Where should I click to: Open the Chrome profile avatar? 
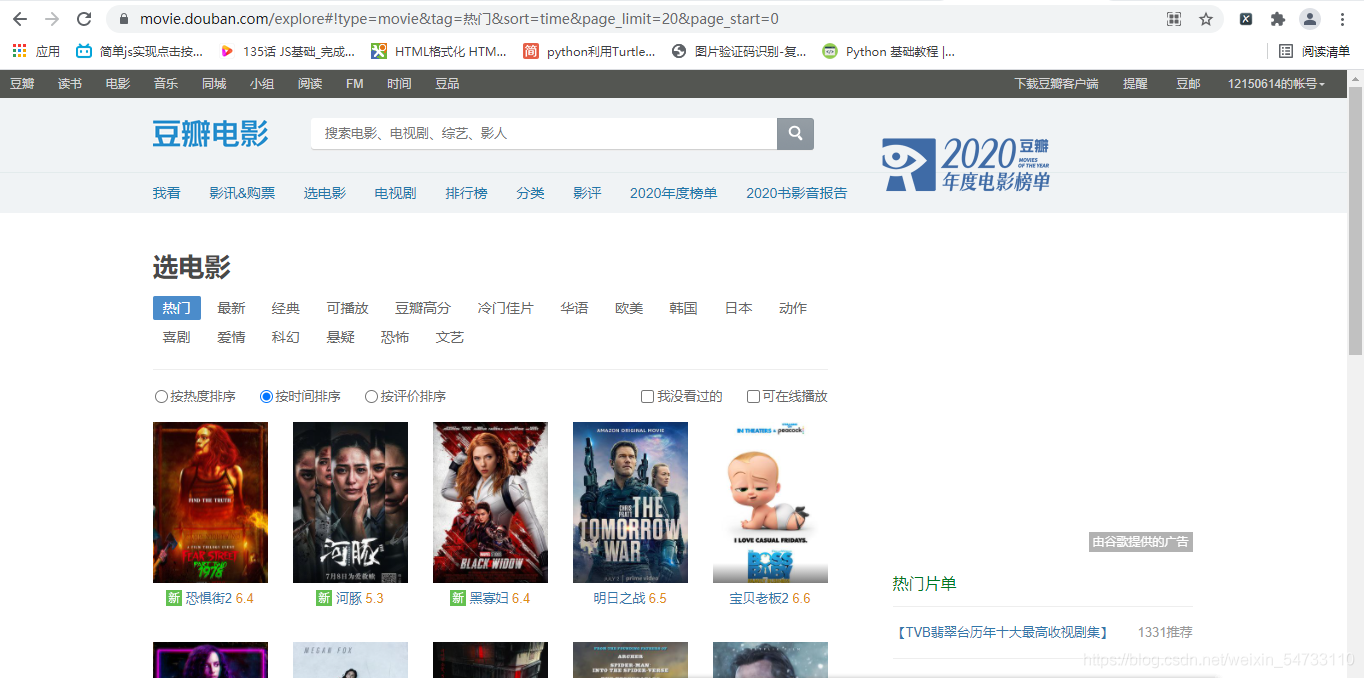[1310, 19]
